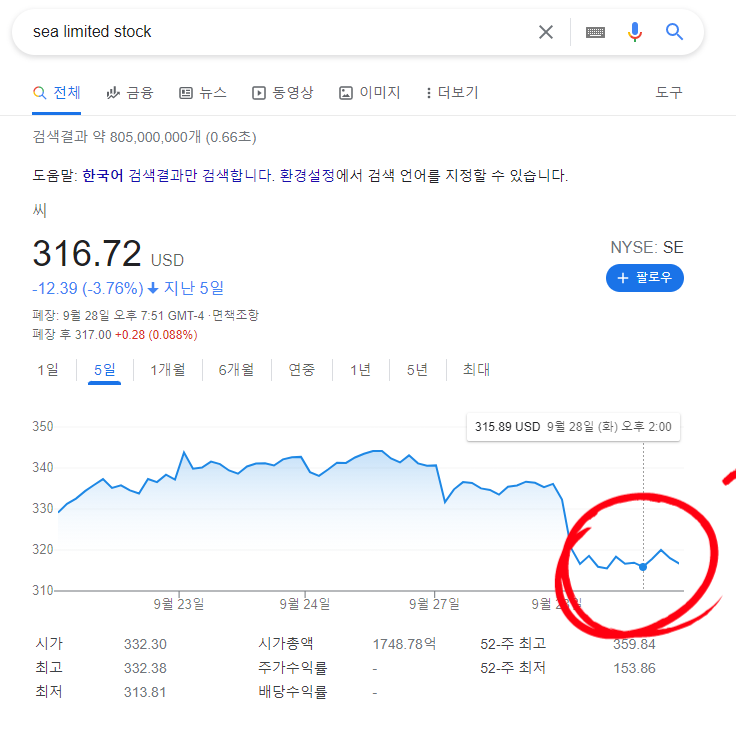Click the blue data point on the chart
736x733 pixels.
[643, 567]
